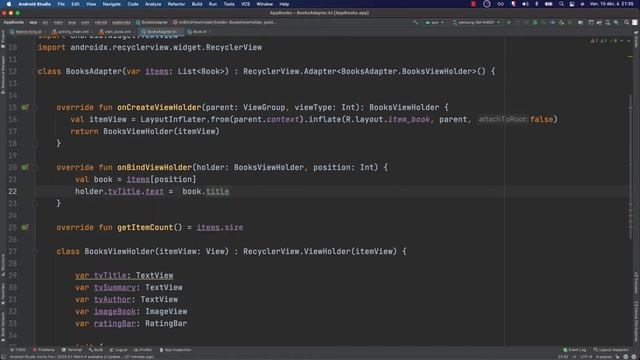Image resolution: width=640 pixels, height=360 pixels.
Task: Click the ratingBar variable declaration
Action: tap(115, 323)
